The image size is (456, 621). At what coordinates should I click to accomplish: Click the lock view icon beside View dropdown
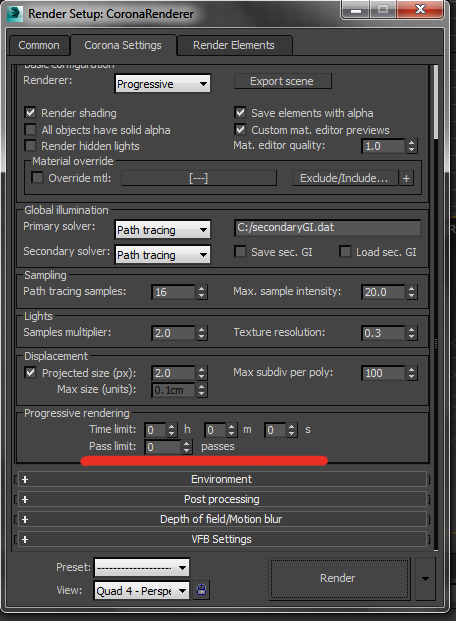(x=201, y=590)
